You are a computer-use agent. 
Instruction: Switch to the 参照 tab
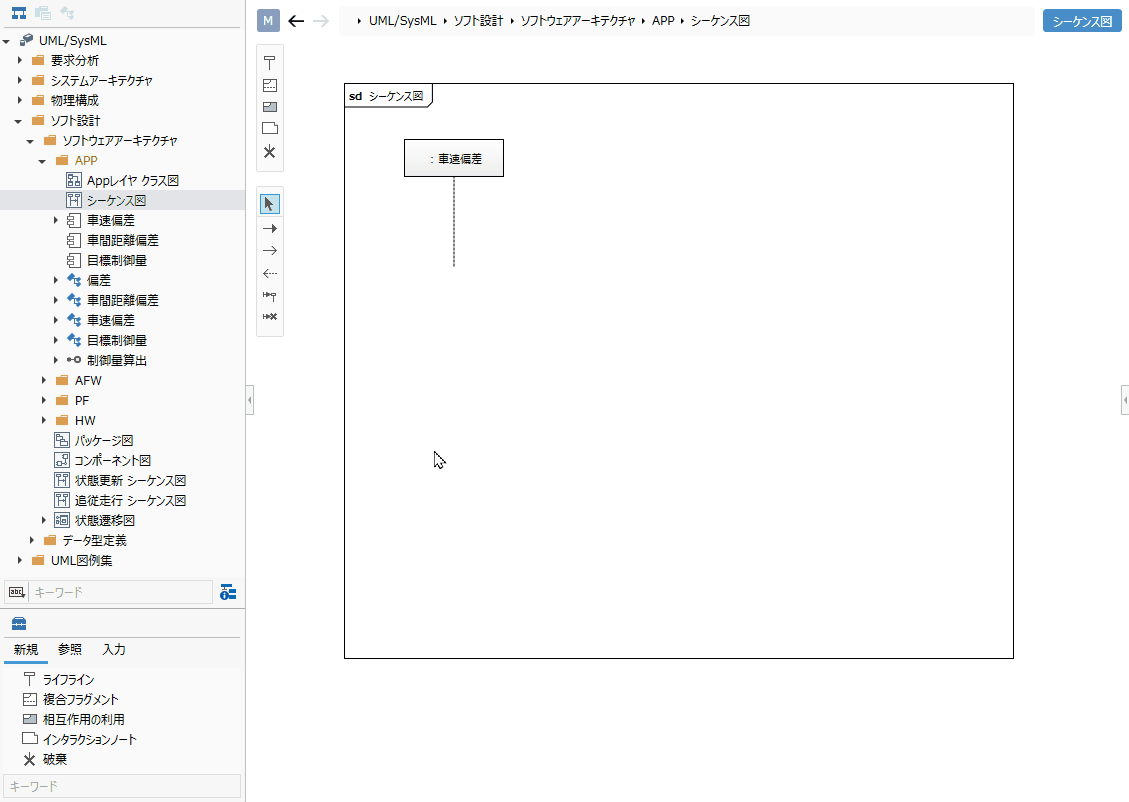(x=70, y=649)
